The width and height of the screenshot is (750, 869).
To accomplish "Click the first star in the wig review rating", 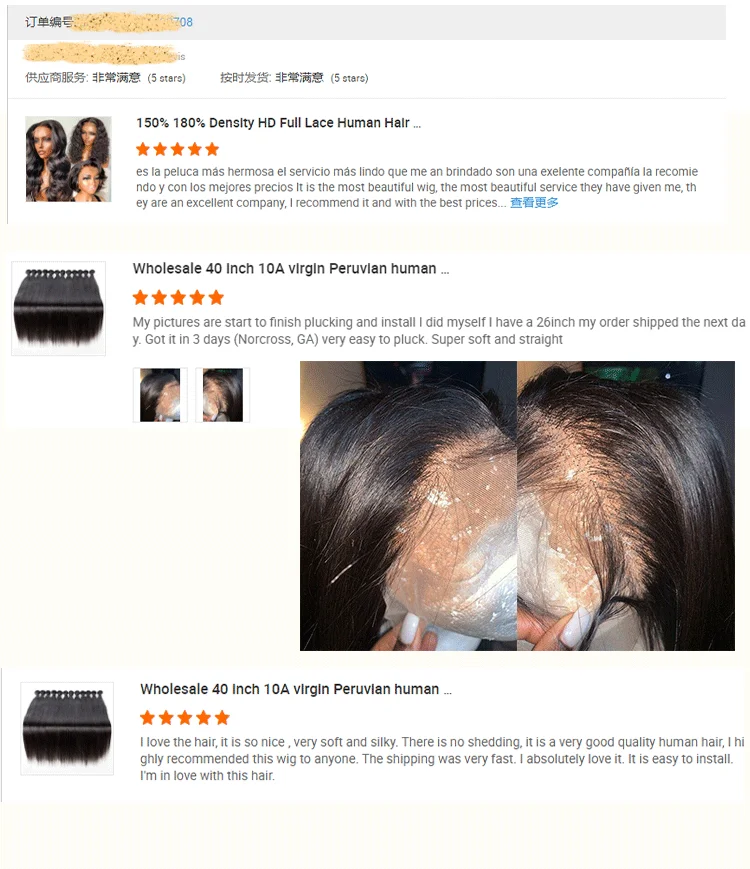I will pos(143,149).
